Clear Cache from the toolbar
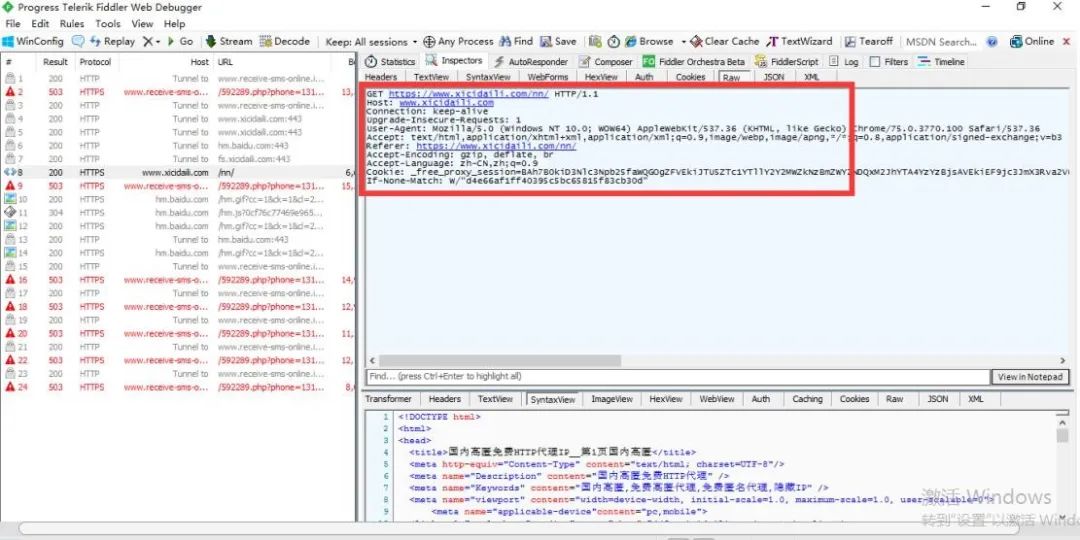Viewport: 1080px width, 540px height. coord(724,41)
